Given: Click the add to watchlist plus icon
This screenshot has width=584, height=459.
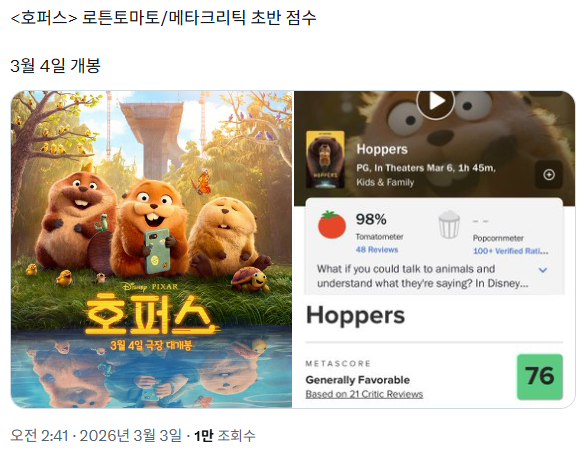Looking at the screenshot, I should point(549,174).
